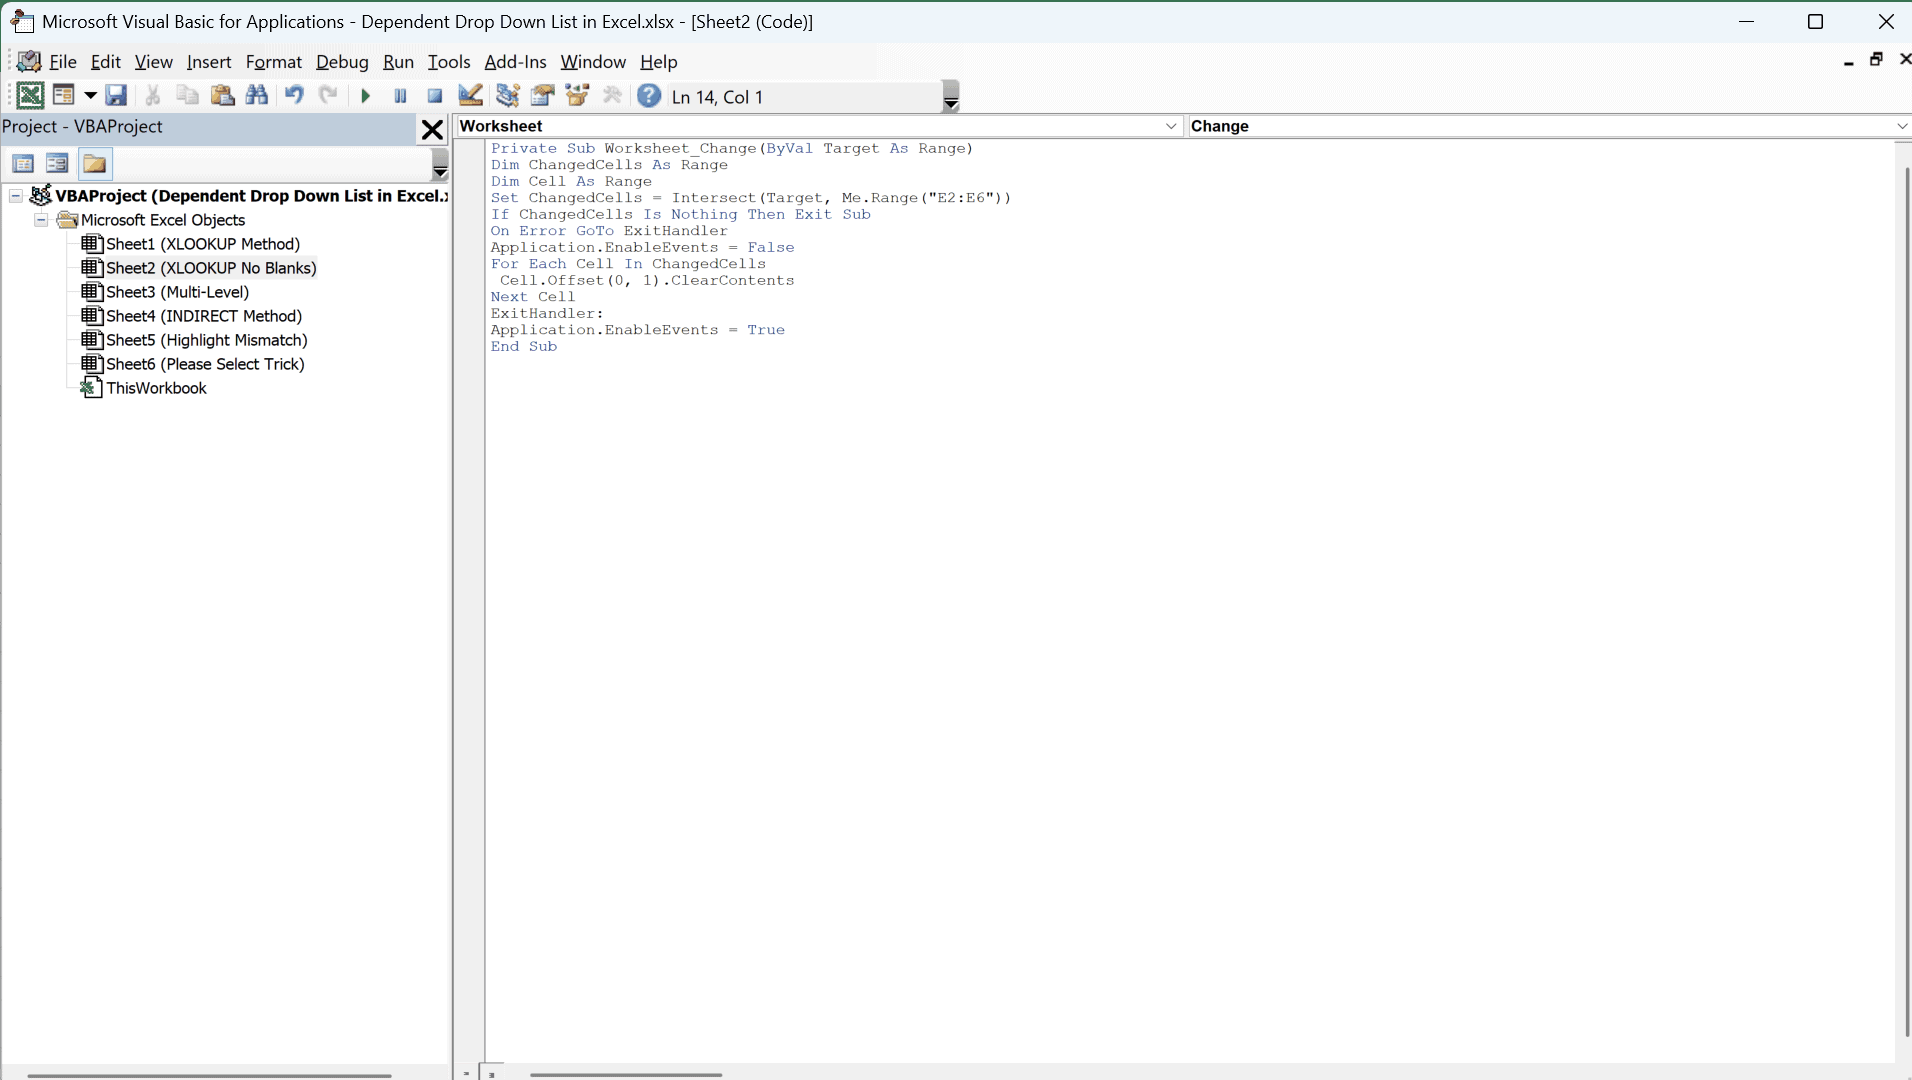1912x1080 pixels.
Task: Click View Code icon in Project pane
Action: tap(23, 164)
